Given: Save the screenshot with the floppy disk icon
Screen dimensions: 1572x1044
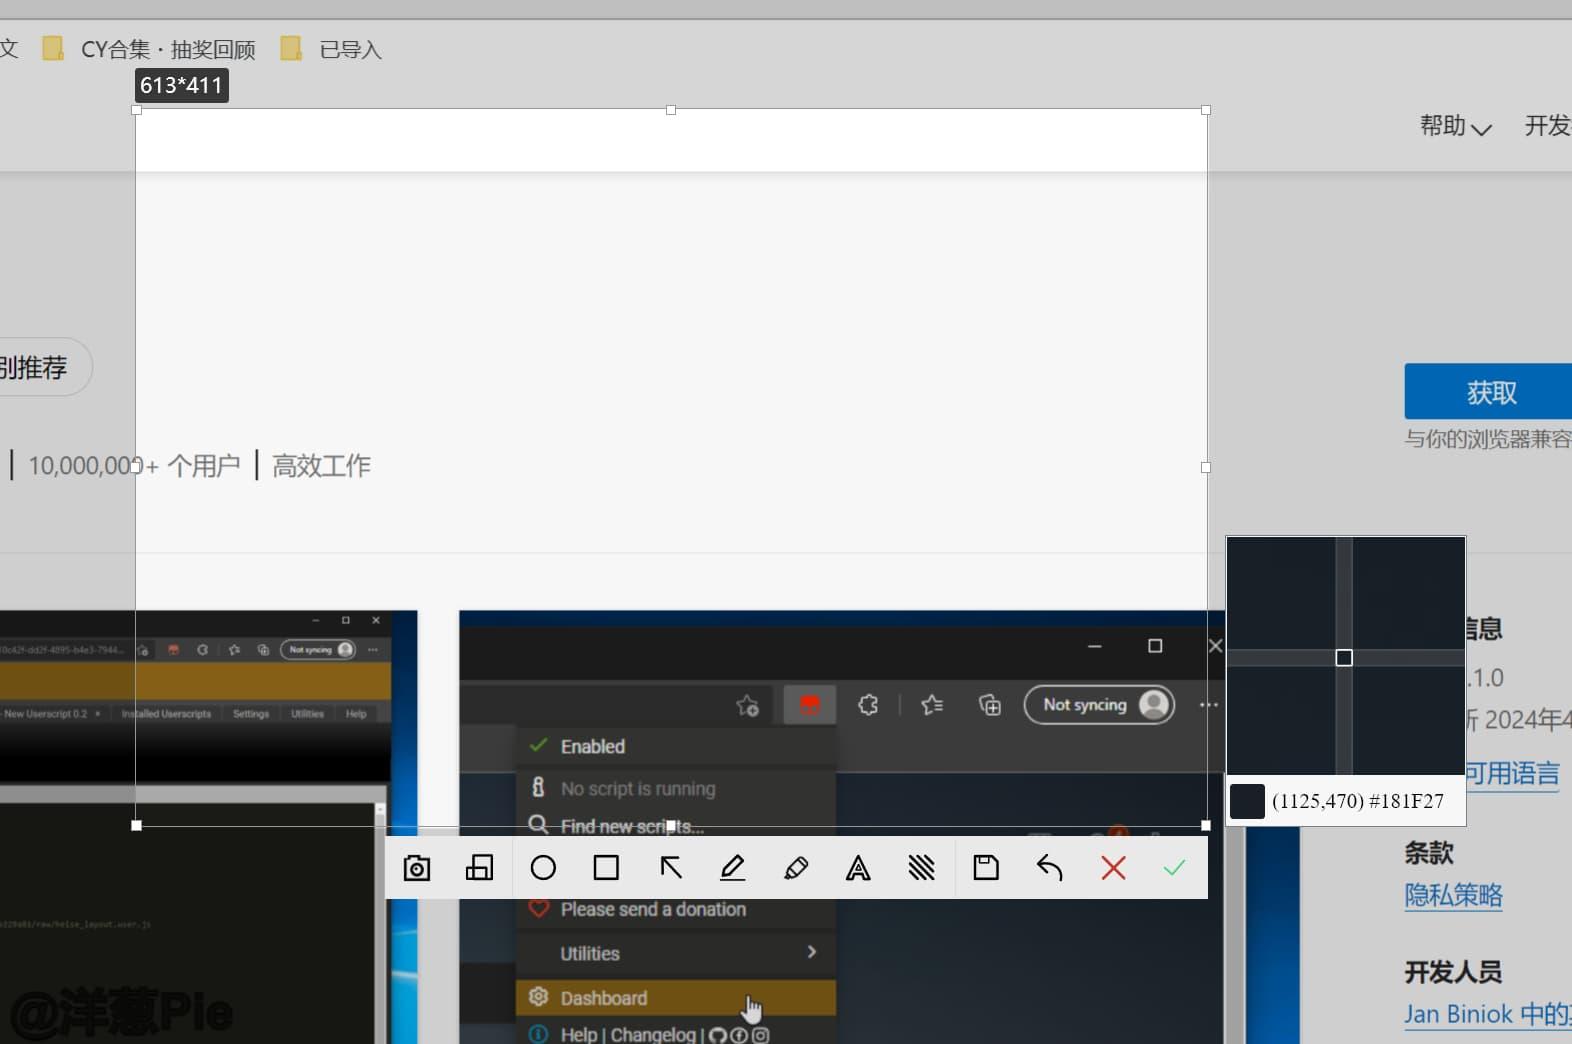Looking at the screenshot, I should point(986,868).
